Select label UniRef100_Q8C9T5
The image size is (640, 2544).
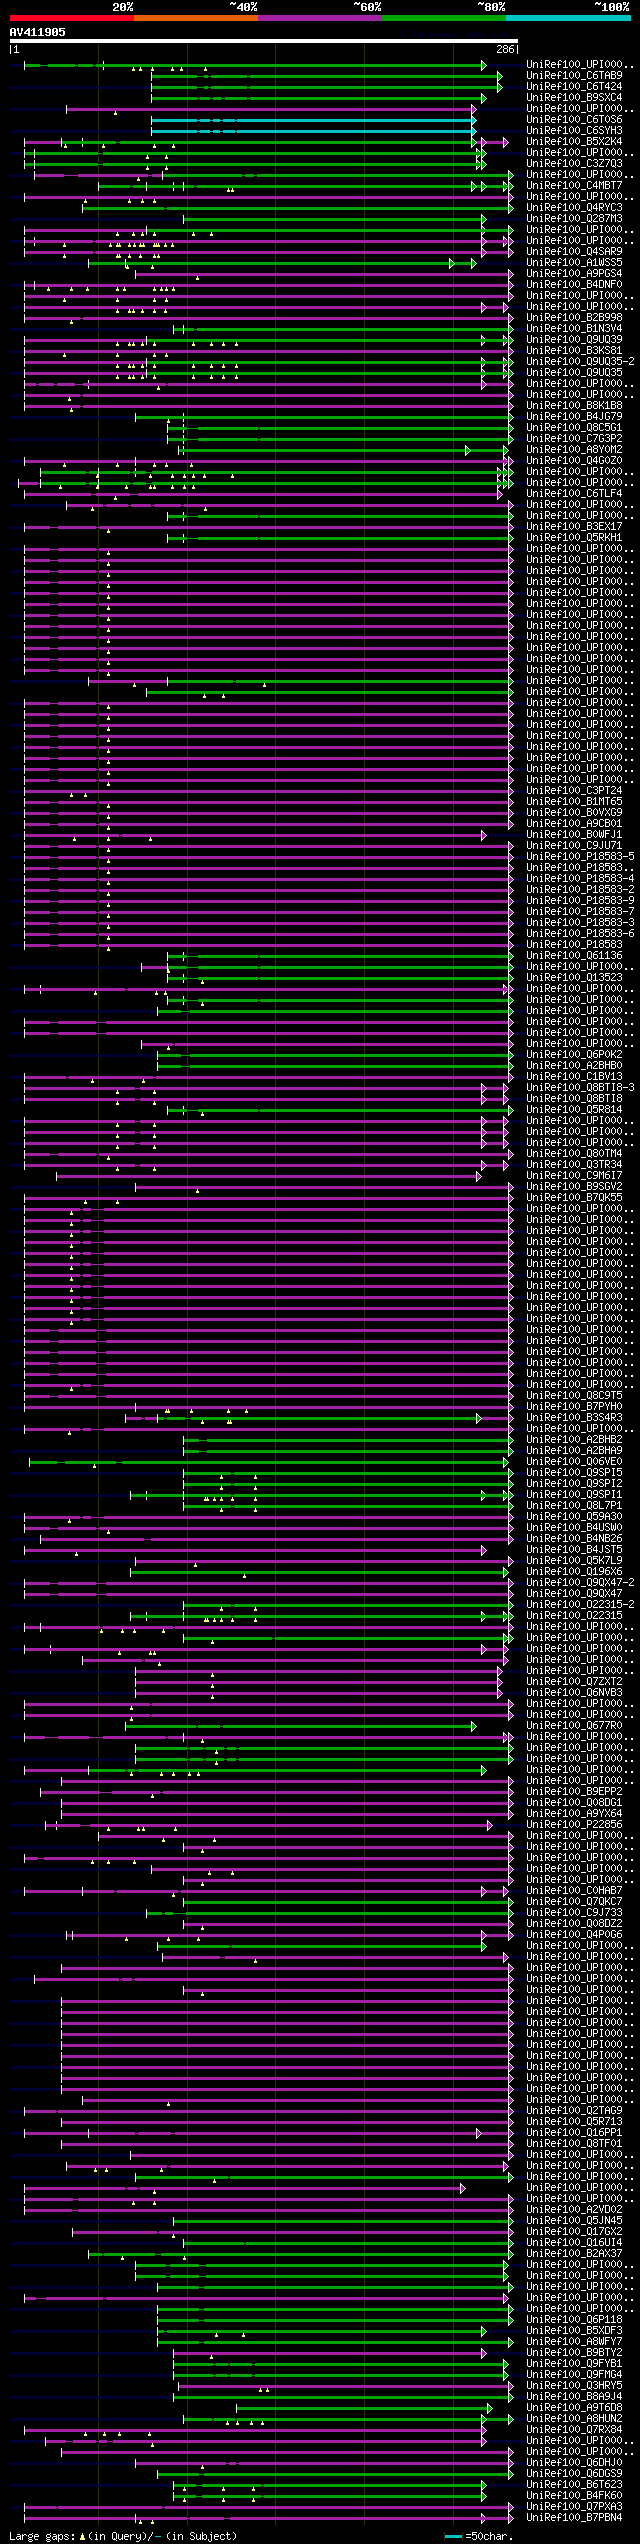tap(574, 1395)
